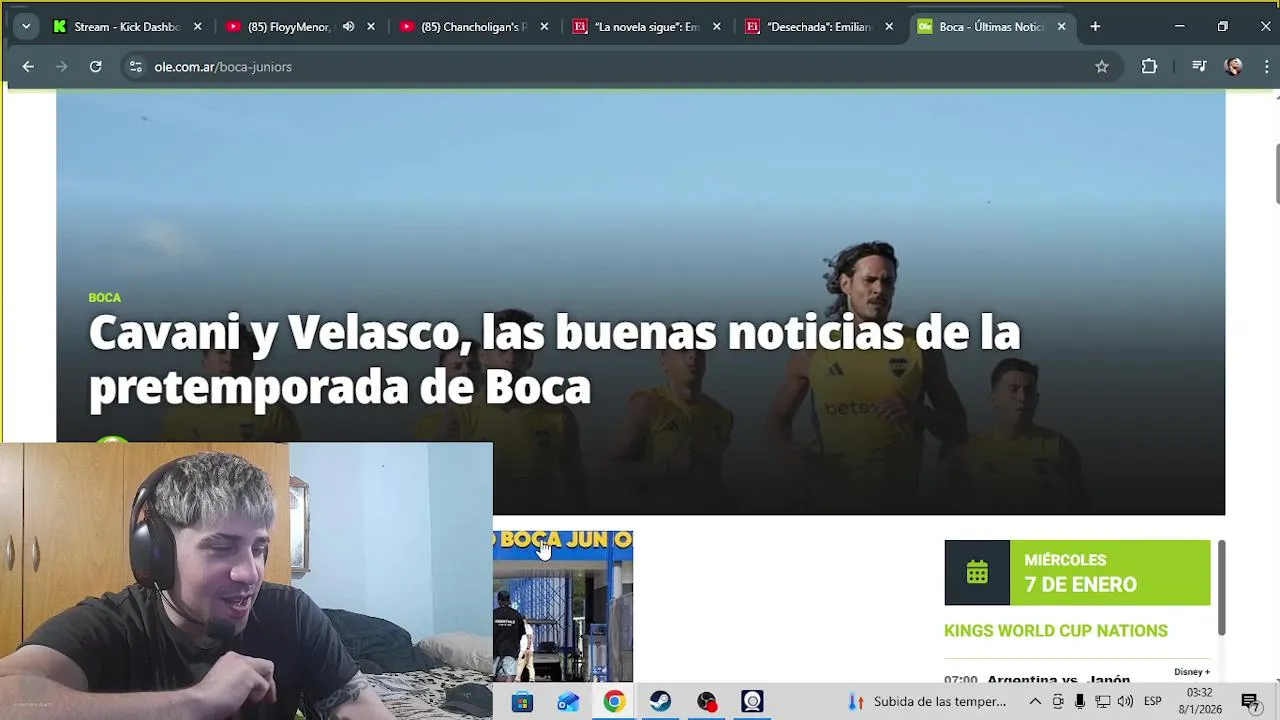Screen dimensions: 1280x720
Task: Close the Stream - Kick Dashboard tab
Action: click(x=198, y=27)
